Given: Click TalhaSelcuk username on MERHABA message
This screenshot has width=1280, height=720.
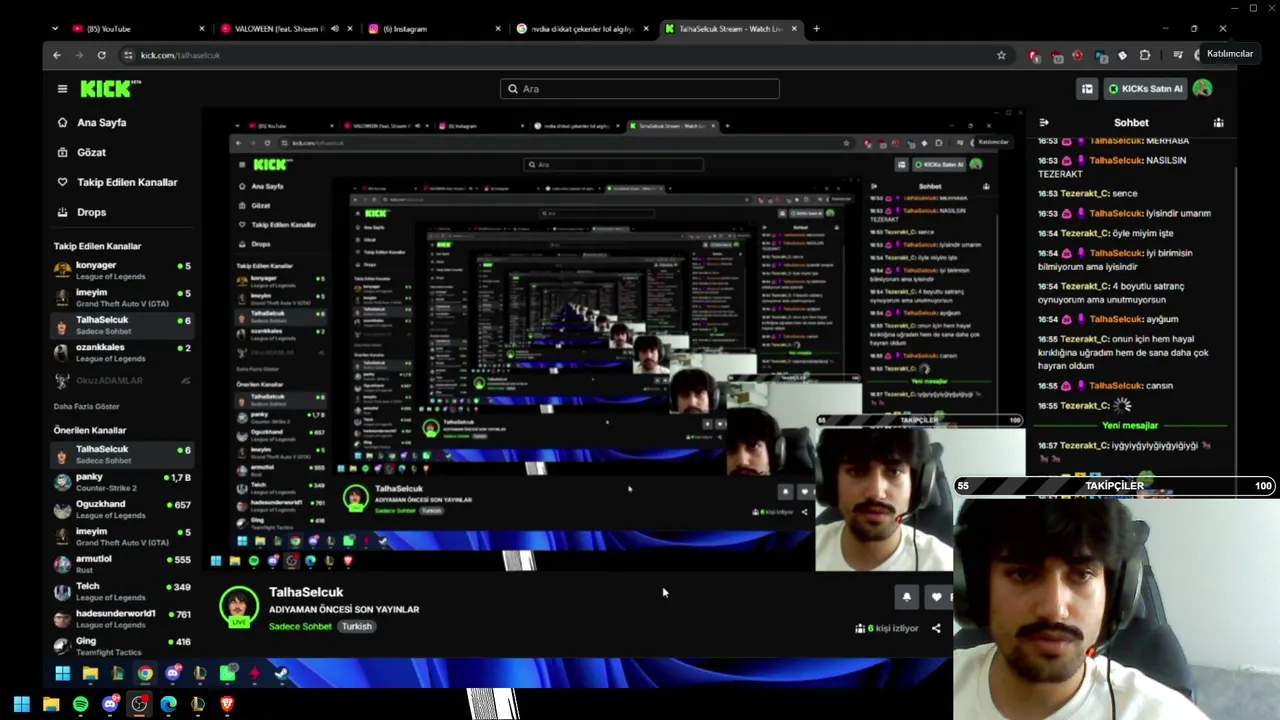Looking at the screenshot, I should 1116,141.
